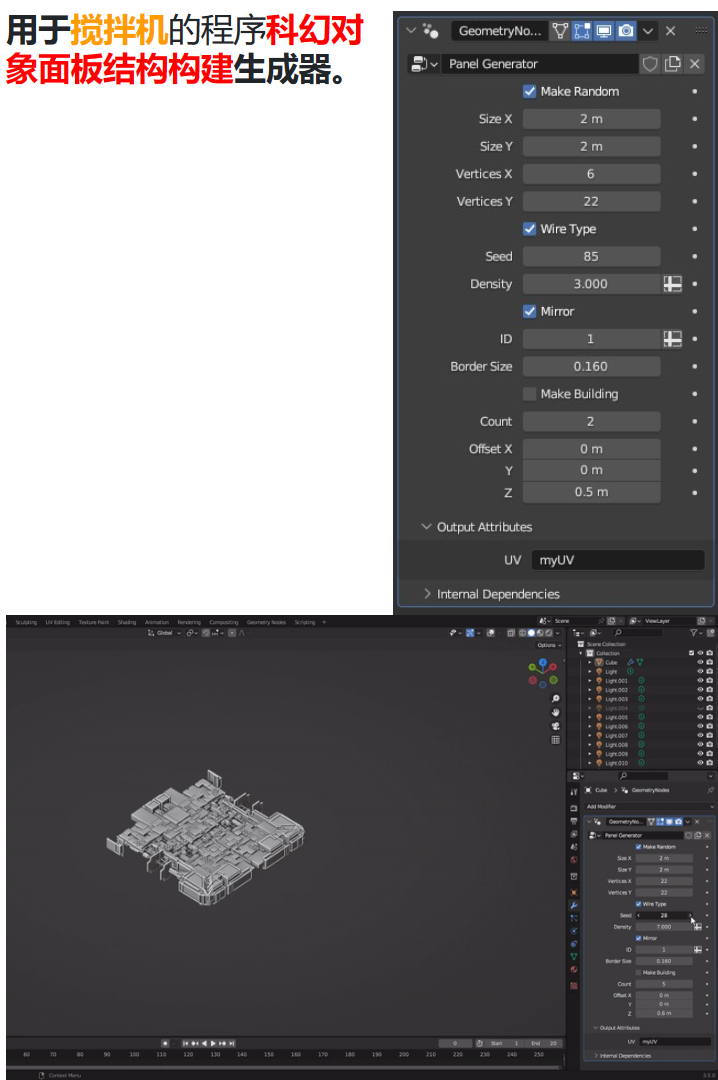Toggle camera view gizmo in viewport
The image size is (718, 1080).
[555, 726]
